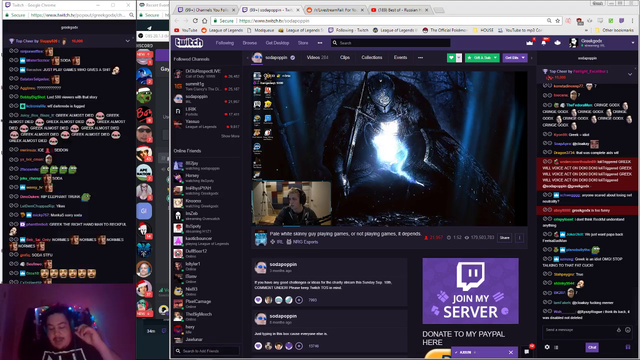Switch to the Best of Russian YouTube tab
The width and height of the screenshot is (640, 360).
coord(399,10)
